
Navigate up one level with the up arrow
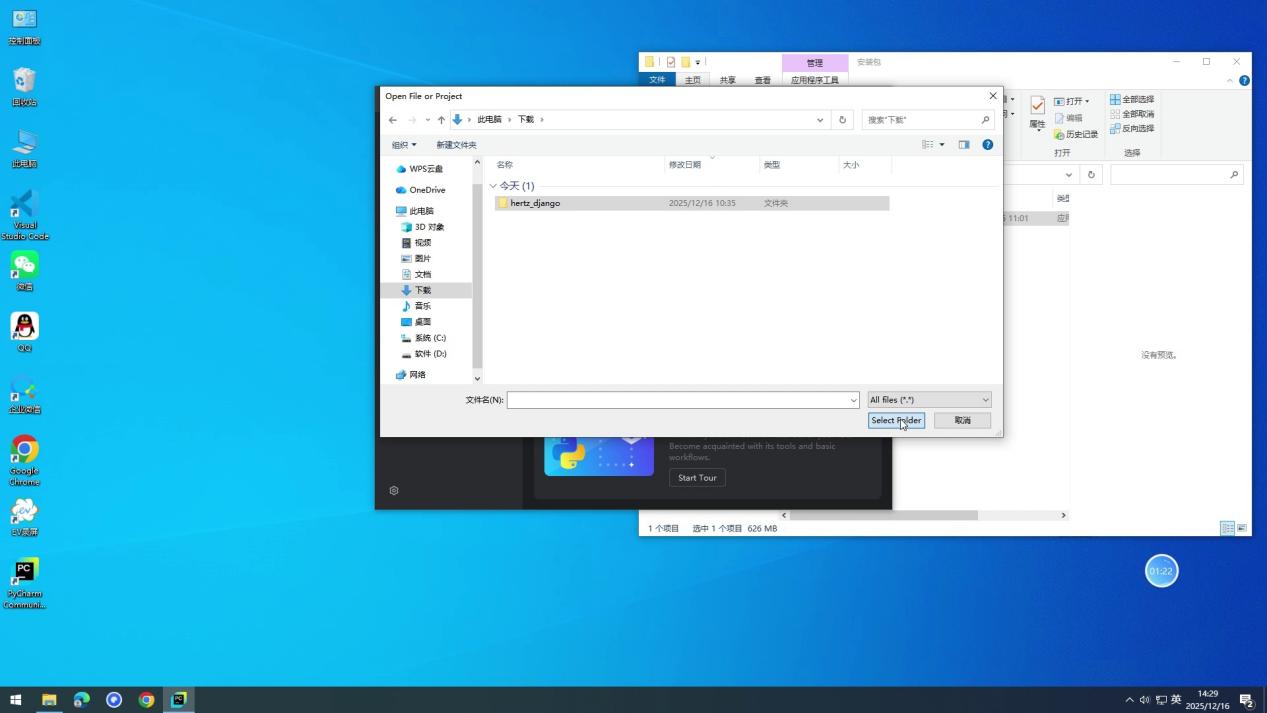click(441, 119)
